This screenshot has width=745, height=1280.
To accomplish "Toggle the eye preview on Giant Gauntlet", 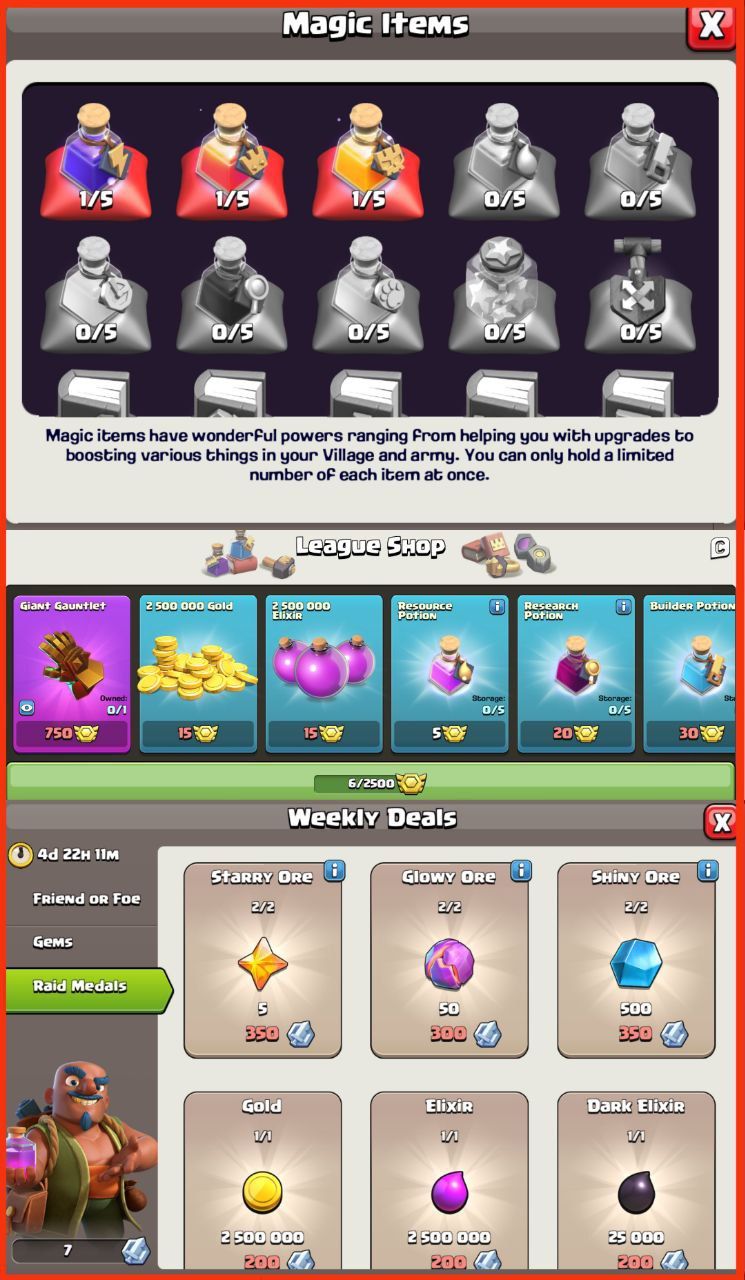I will (27, 707).
